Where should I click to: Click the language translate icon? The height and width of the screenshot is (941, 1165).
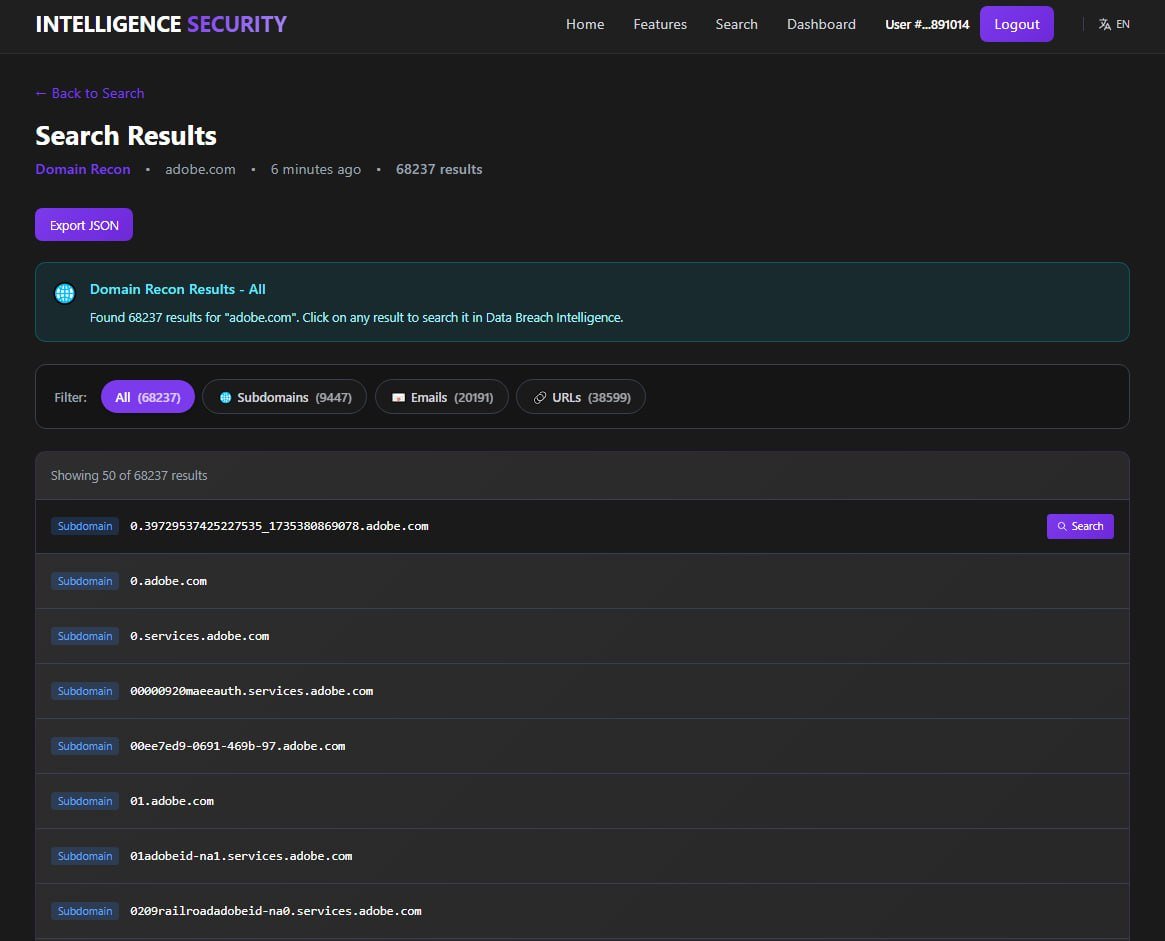1104,25
